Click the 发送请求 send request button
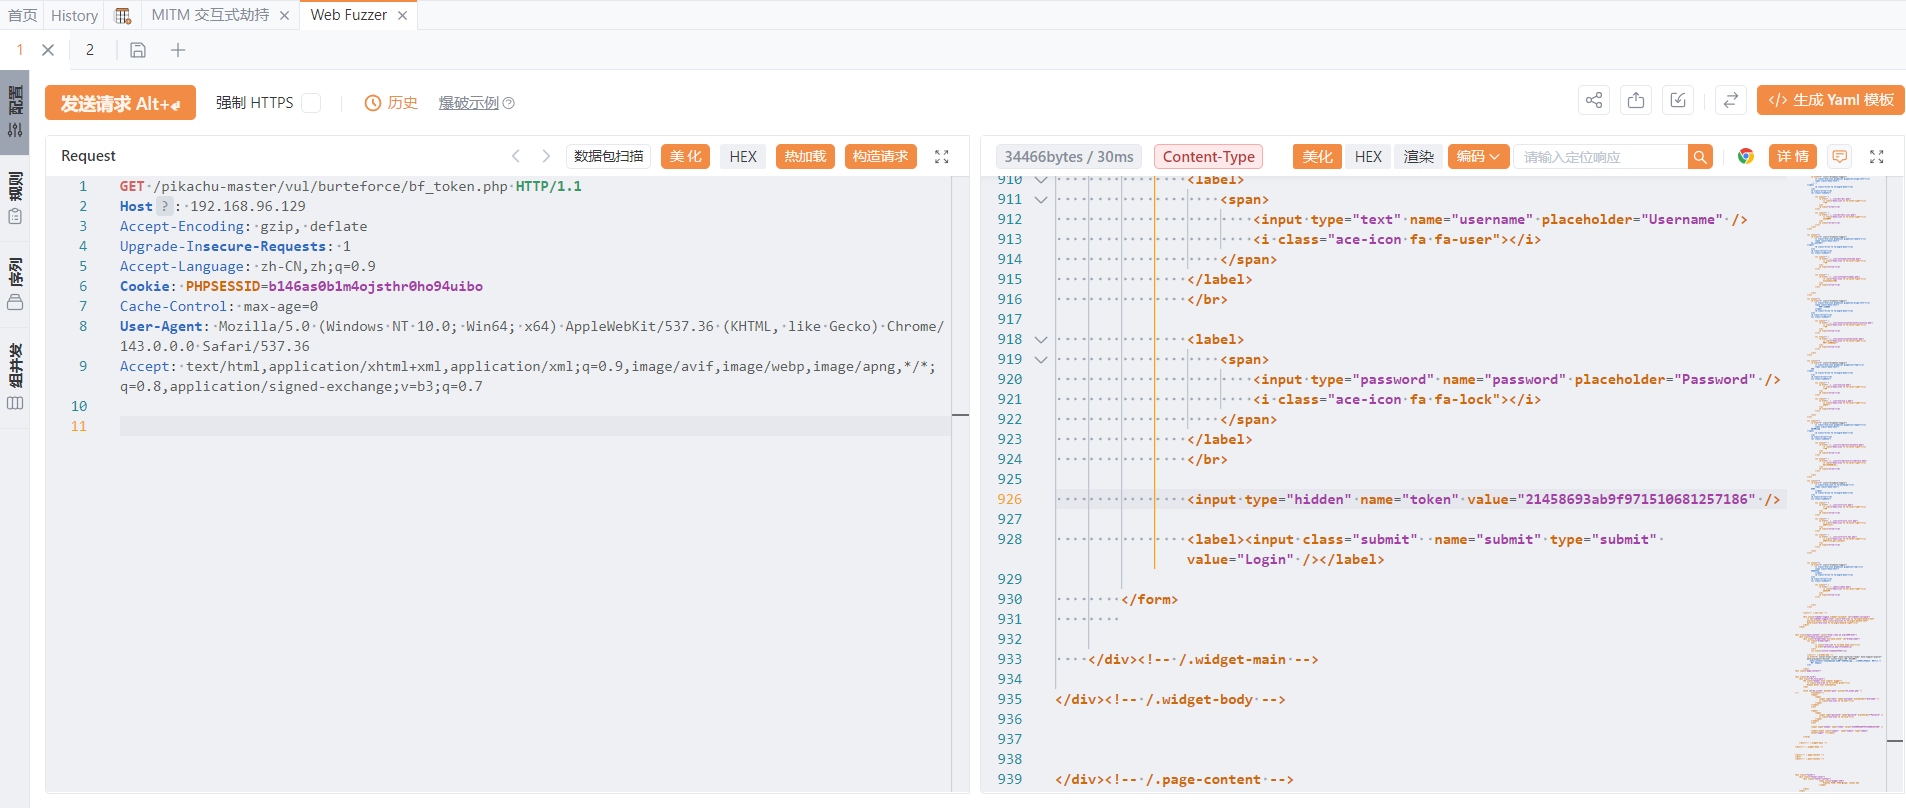The height and width of the screenshot is (808, 1906). click(120, 103)
